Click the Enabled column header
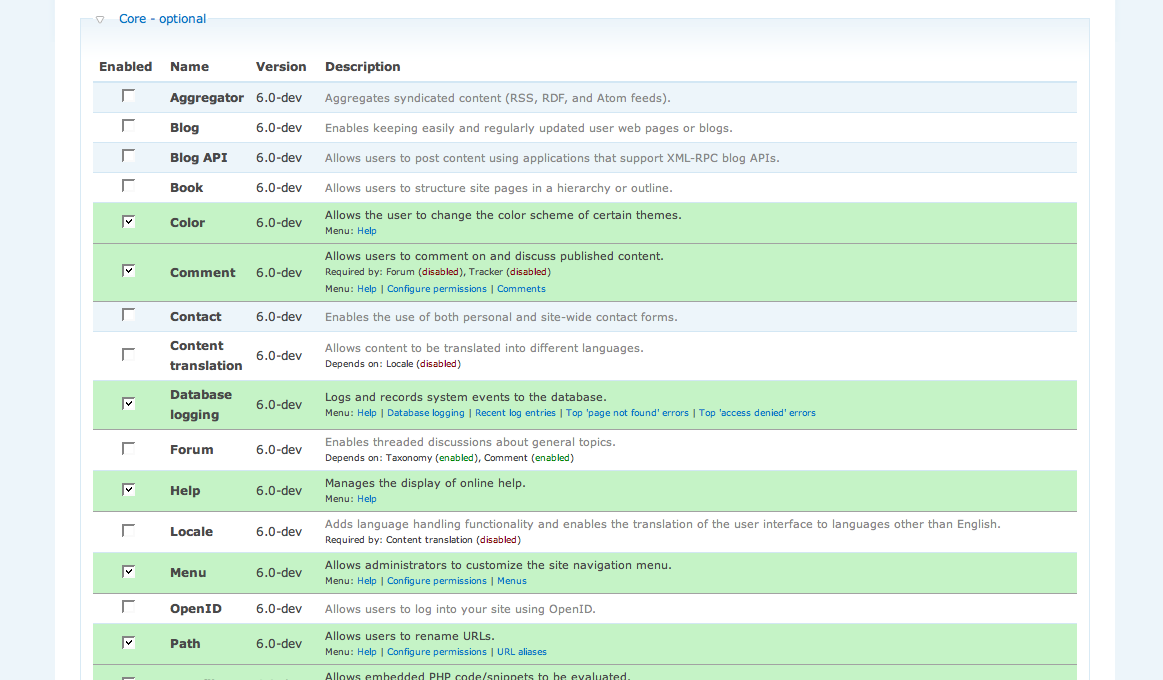 coord(125,67)
